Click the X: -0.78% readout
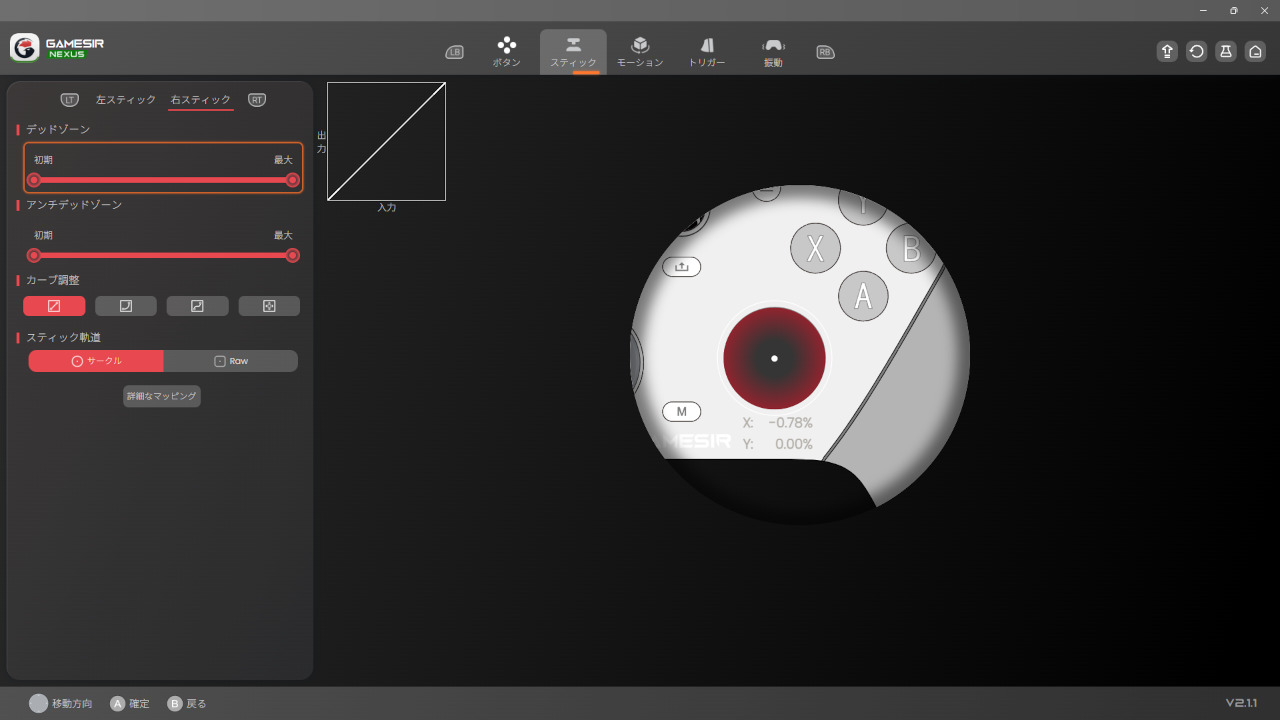 tap(778, 423)
